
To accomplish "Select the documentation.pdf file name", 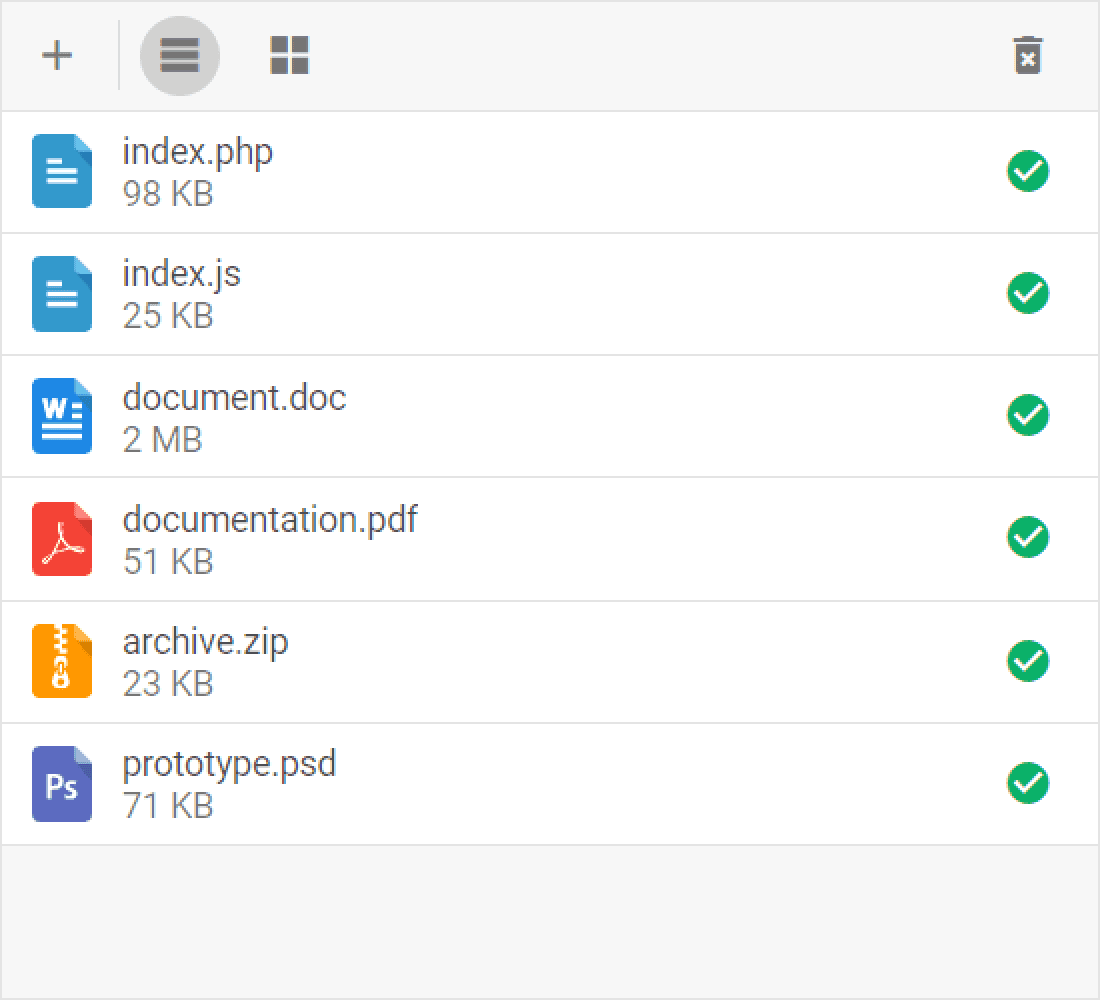I will tap(270, 520).
